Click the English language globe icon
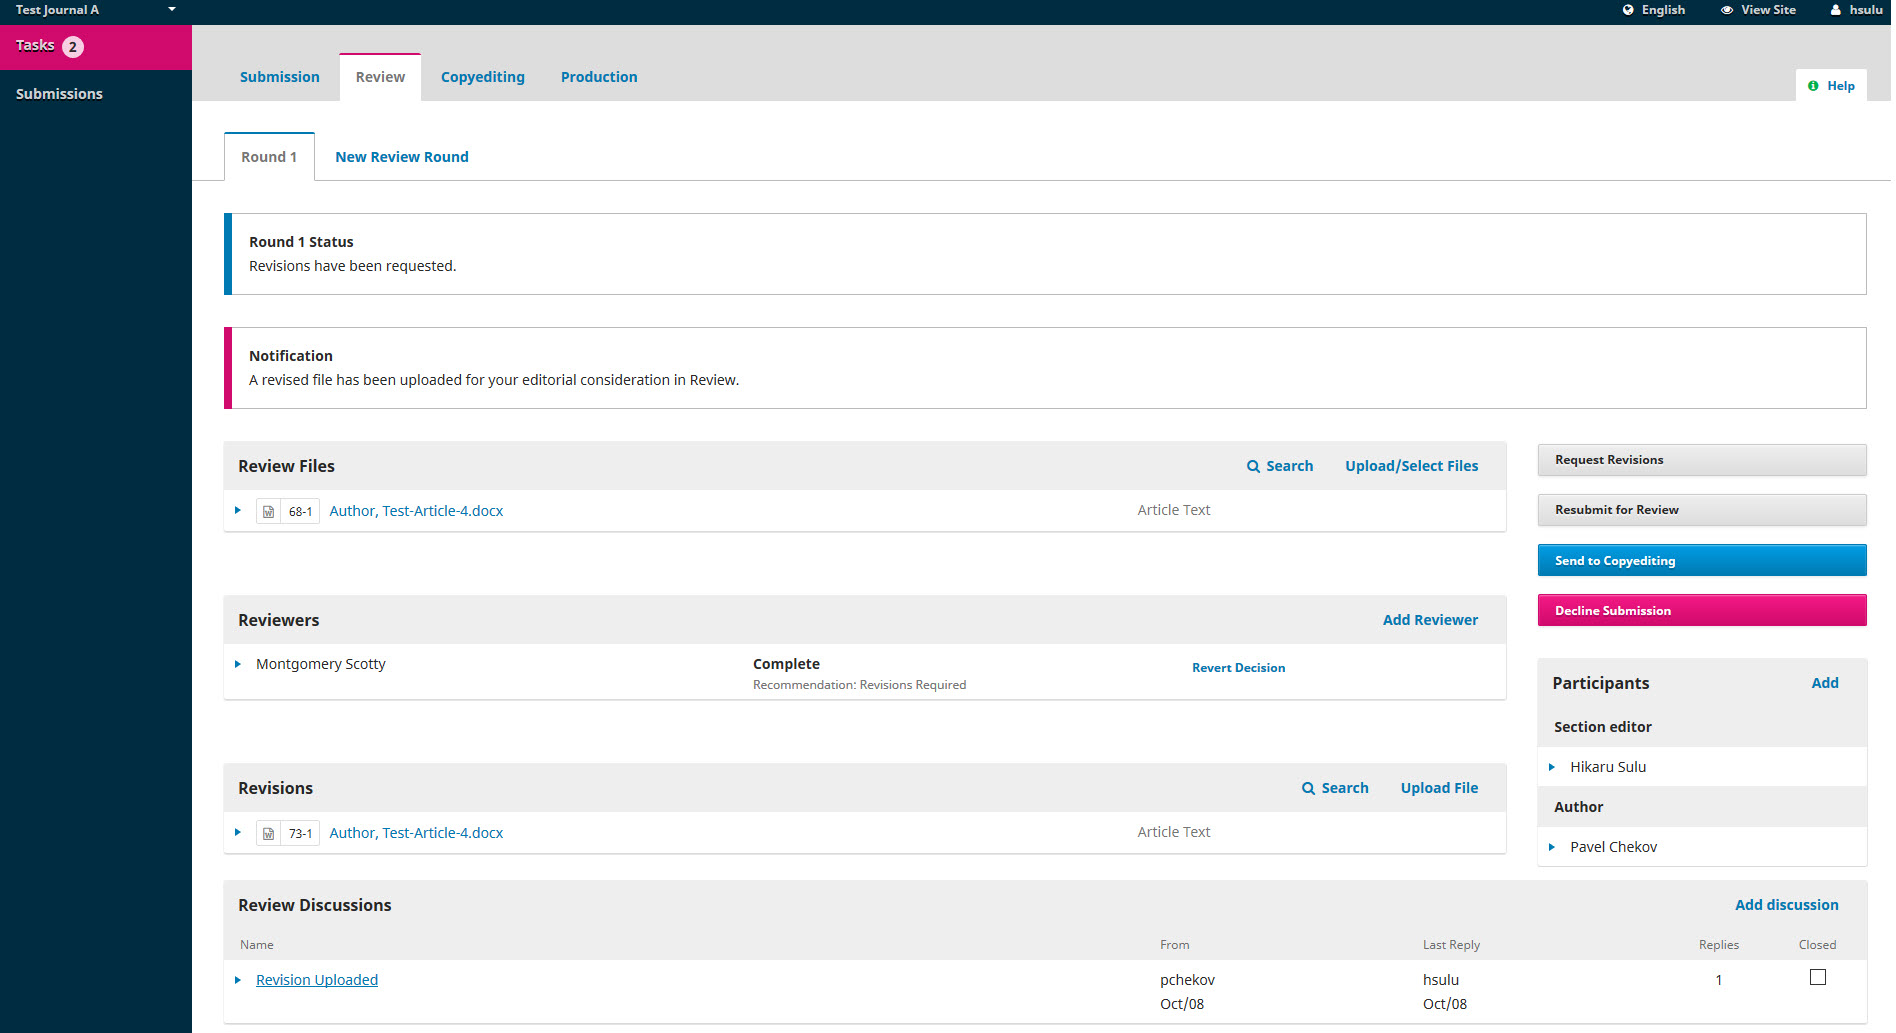Viewport: 1896px width, 1033px height. pos(1628,9)
